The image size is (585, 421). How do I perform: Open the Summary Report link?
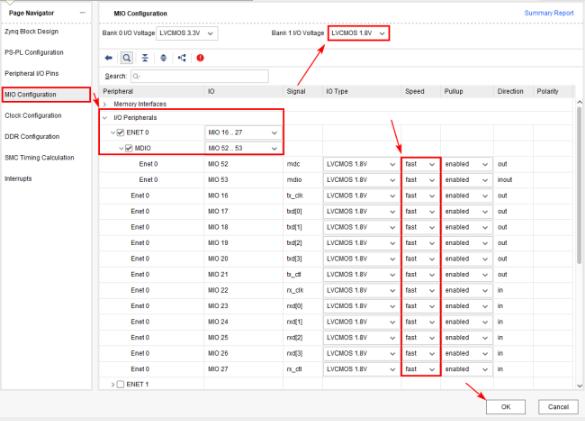tap(549, 13)
